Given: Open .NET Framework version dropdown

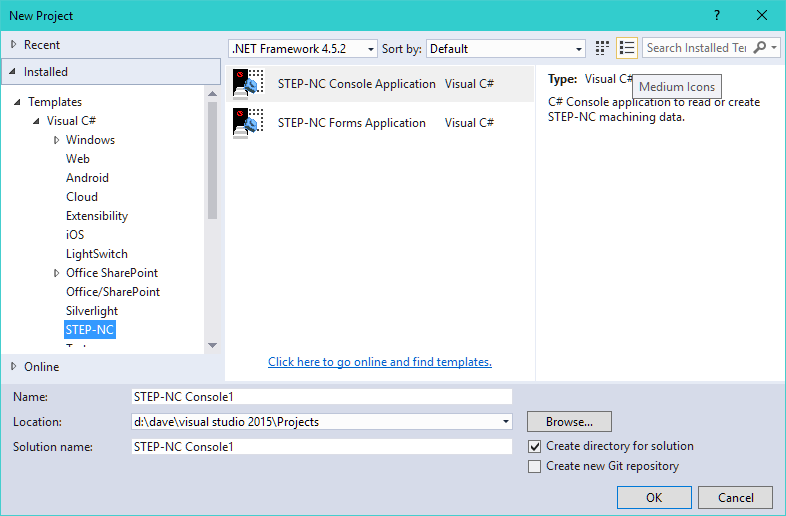Looking at the screenshot, I should (303, 49).
